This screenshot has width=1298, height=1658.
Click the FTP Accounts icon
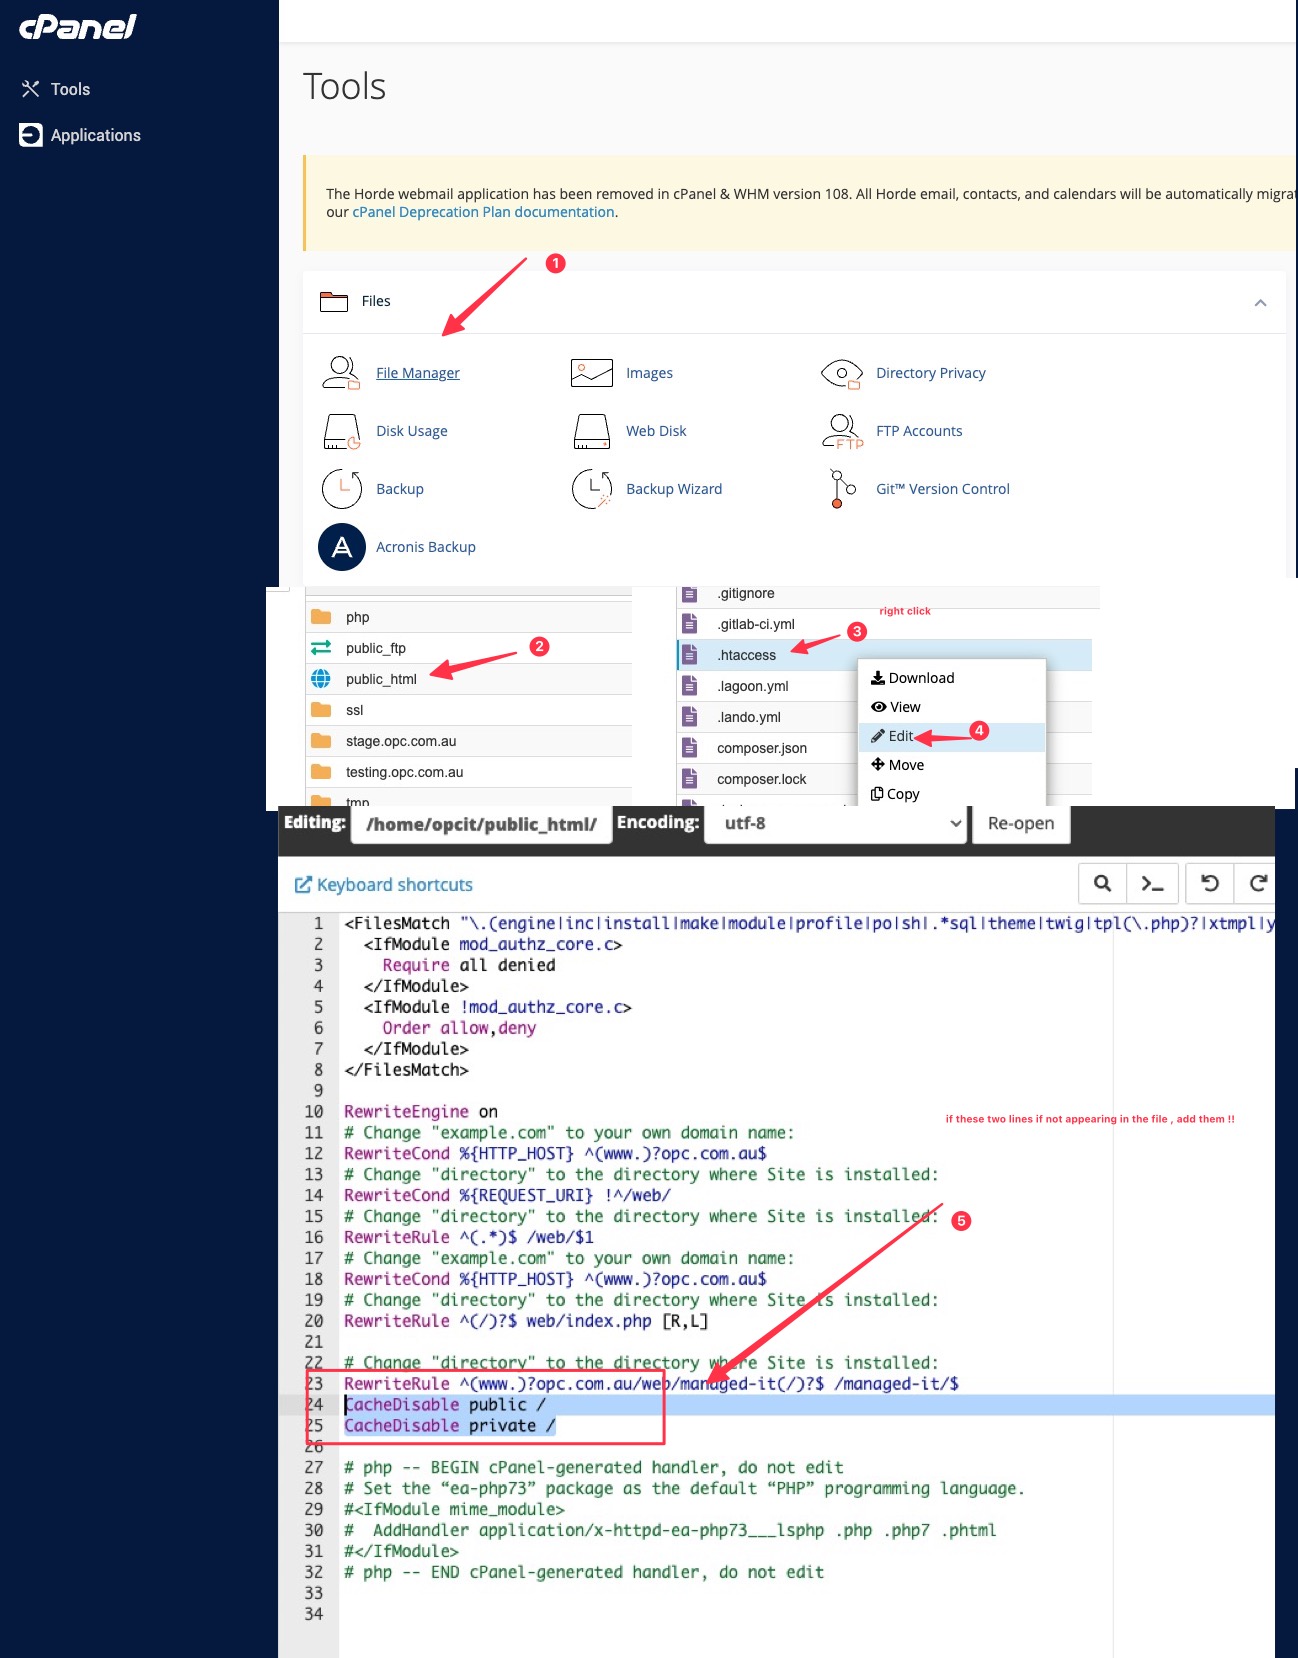[x=842, y=431]
